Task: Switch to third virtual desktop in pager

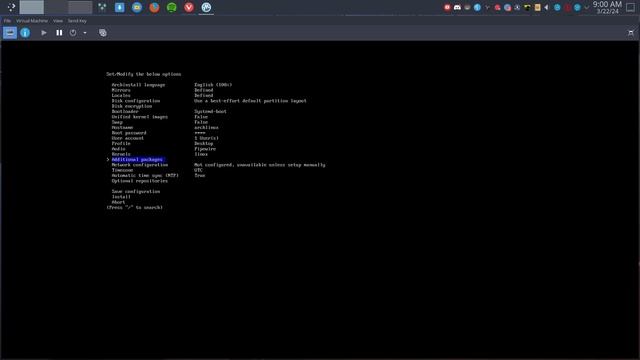Action: pyautogui.click(x=80, y=7)
